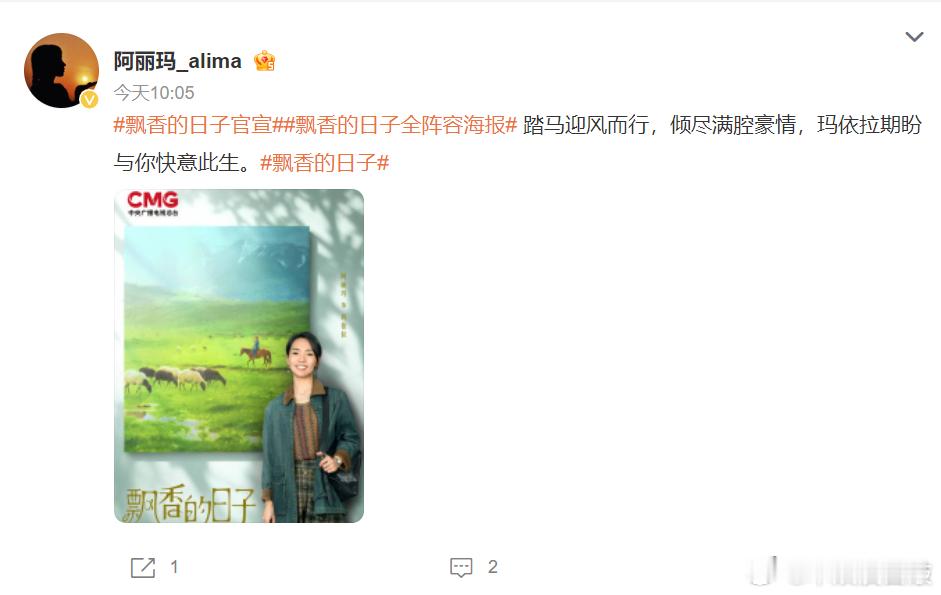This screenshot has height=595, width=941.
Task: Click the blurred watermark at bottom right
Action: tap(840, 572)
